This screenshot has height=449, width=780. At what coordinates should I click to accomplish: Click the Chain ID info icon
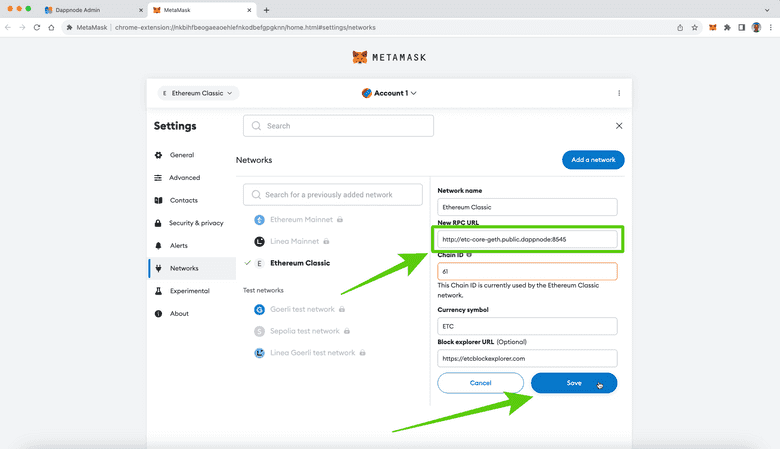[x=469, y=255]
